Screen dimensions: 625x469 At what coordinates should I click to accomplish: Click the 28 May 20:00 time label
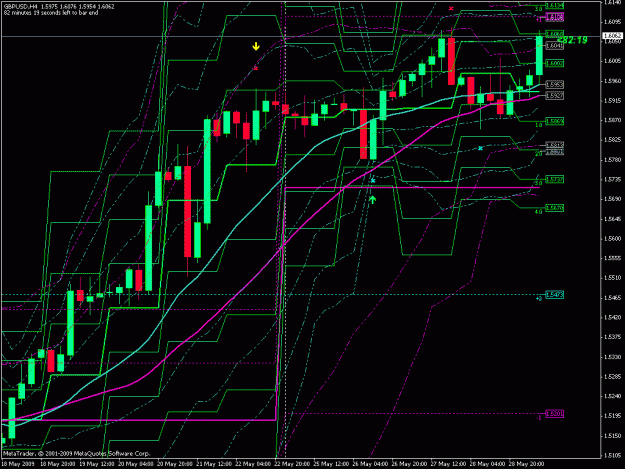(526, 464)
